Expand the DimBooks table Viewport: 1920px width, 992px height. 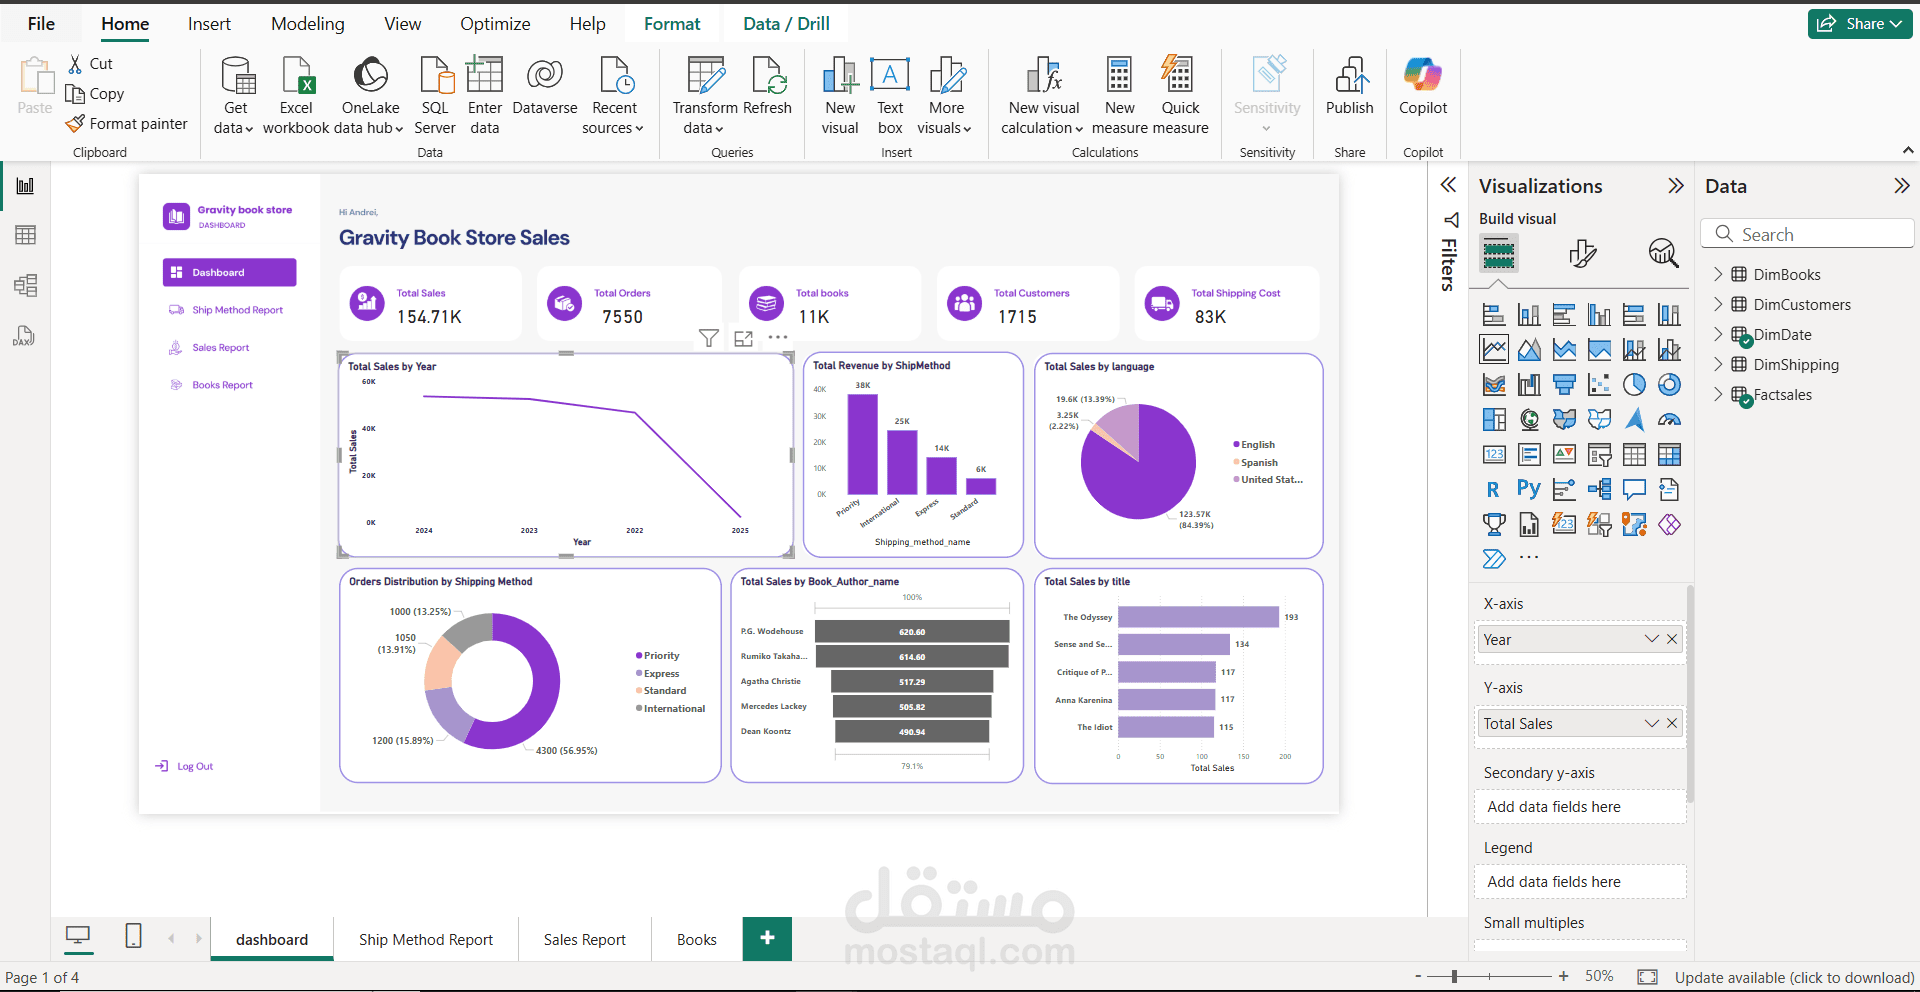(1718, 274)
